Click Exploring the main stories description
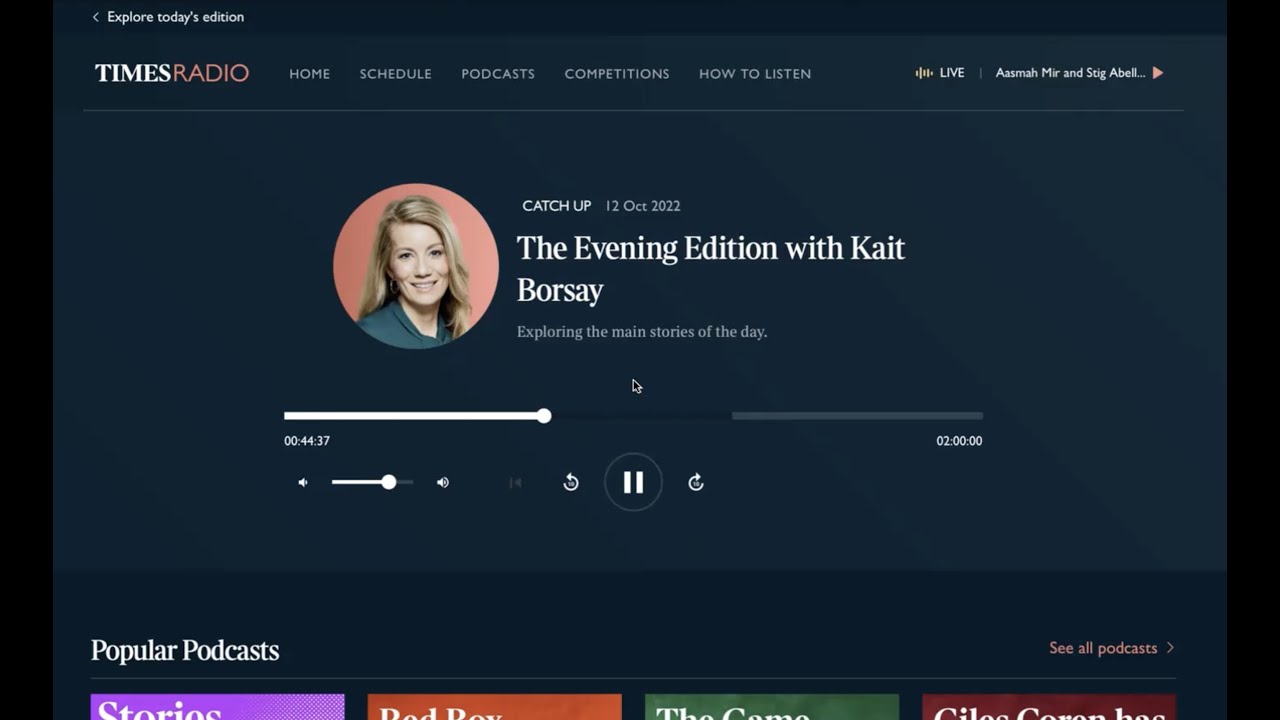 coord(642,332)
